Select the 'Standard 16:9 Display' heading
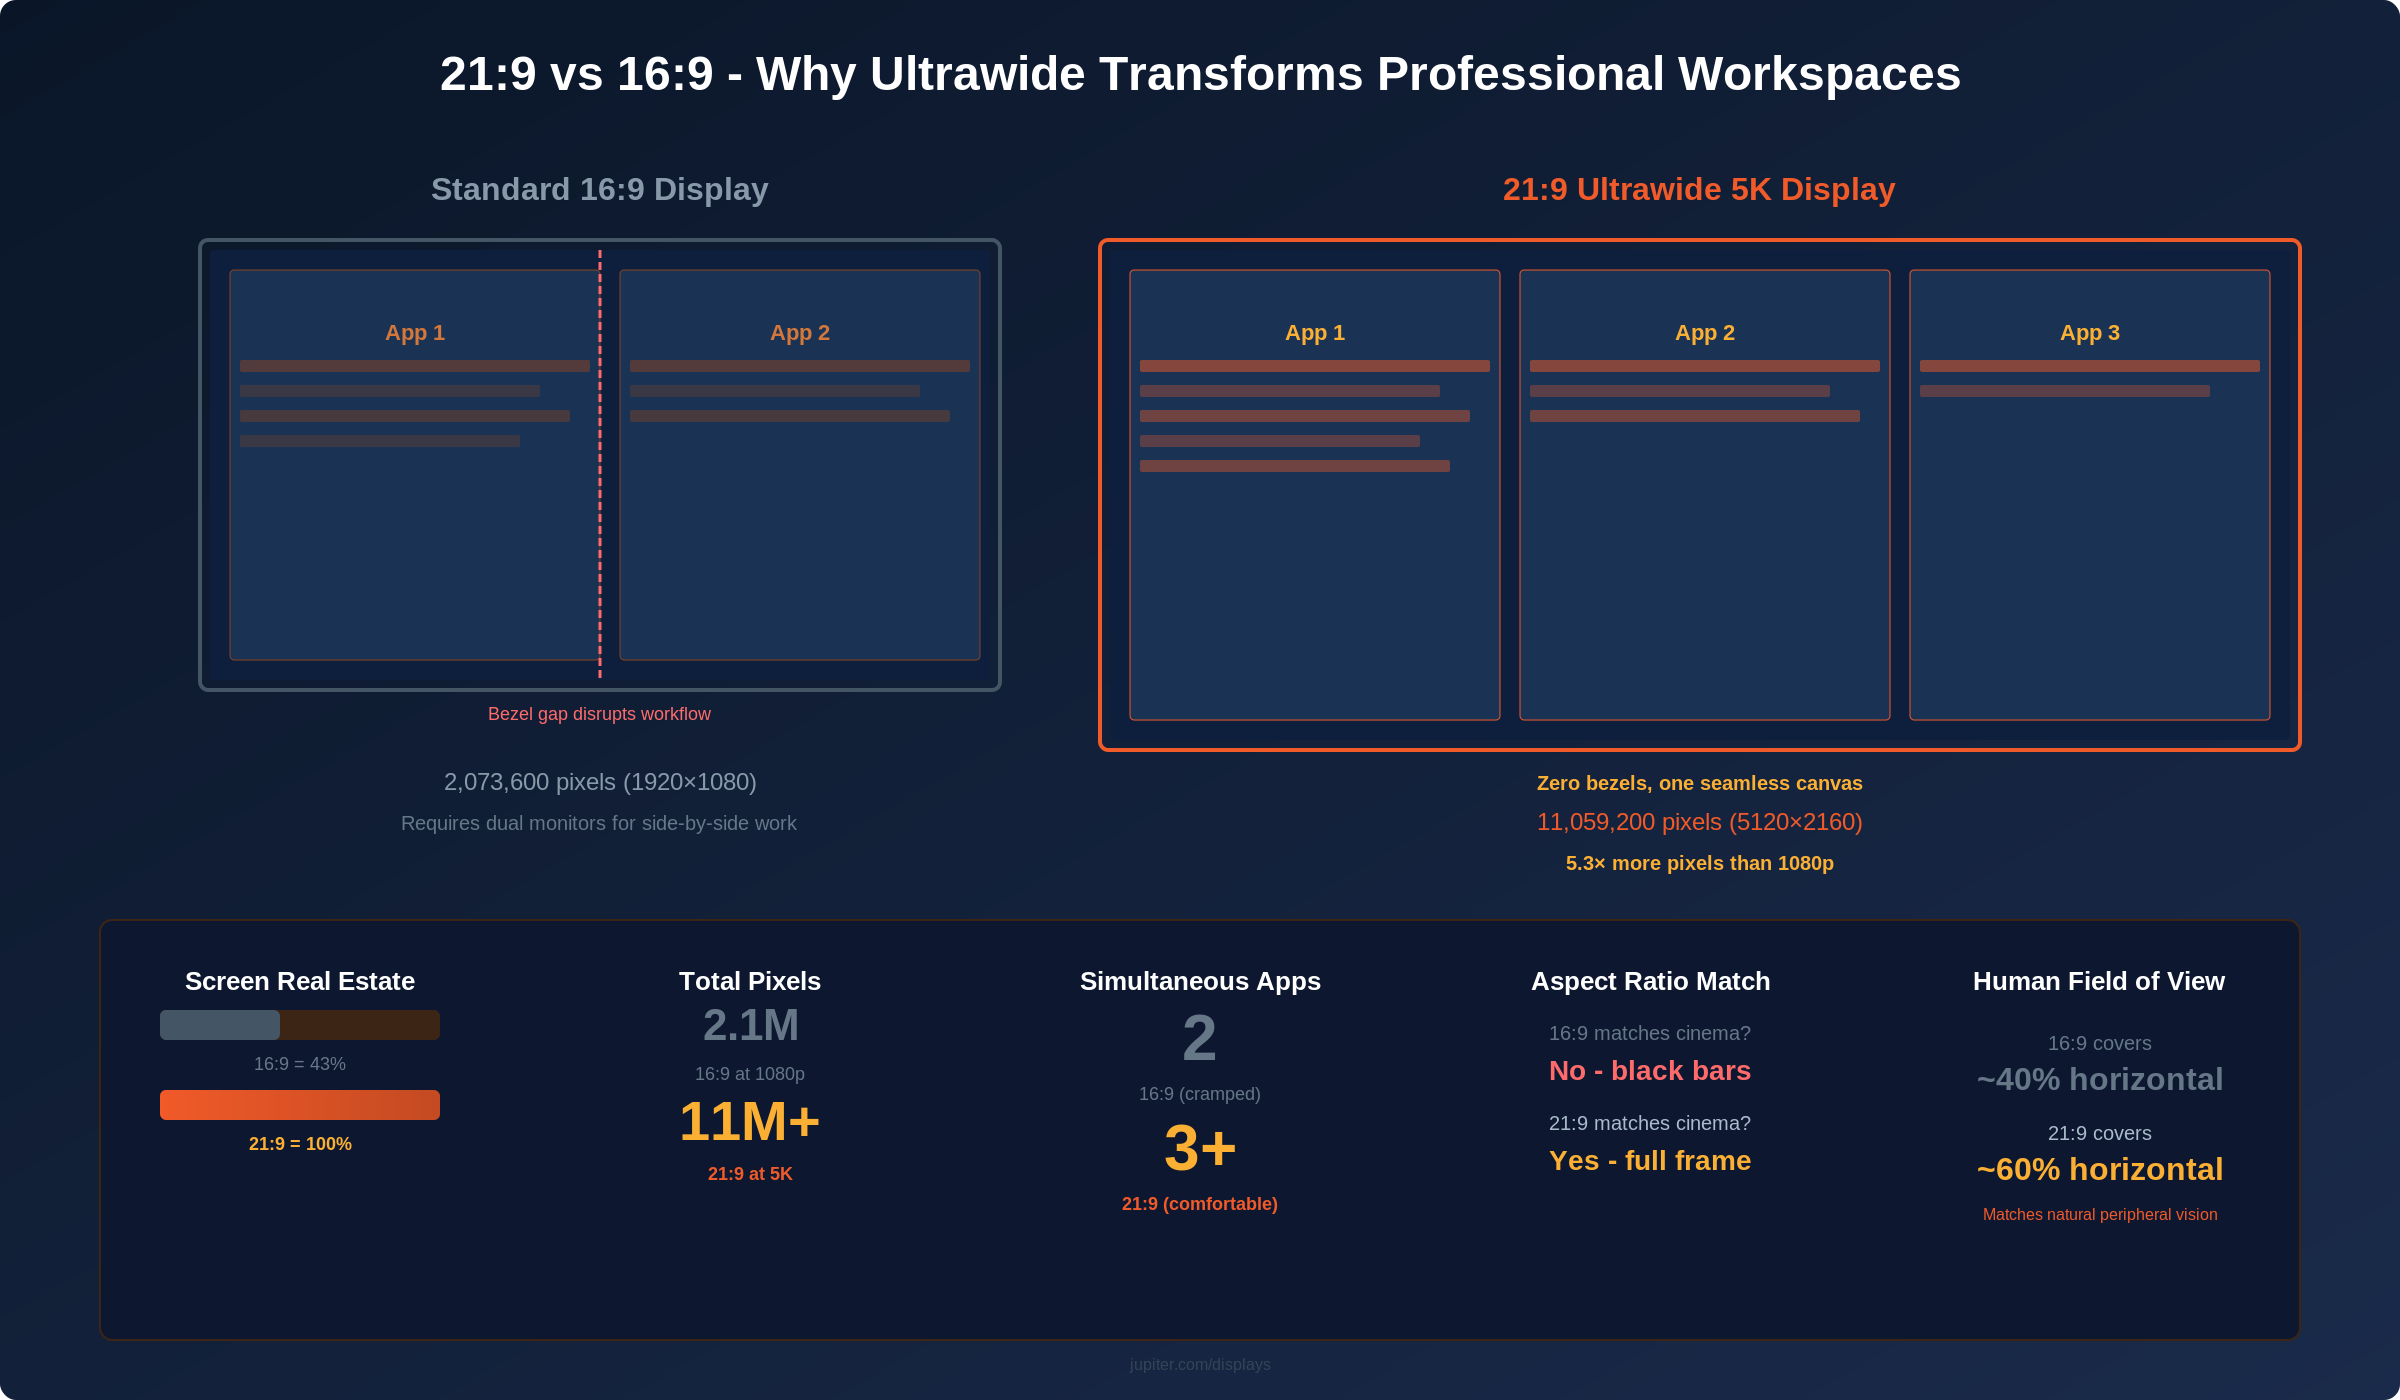Screen dimensions: 2400x1400 tap(599, 189)
